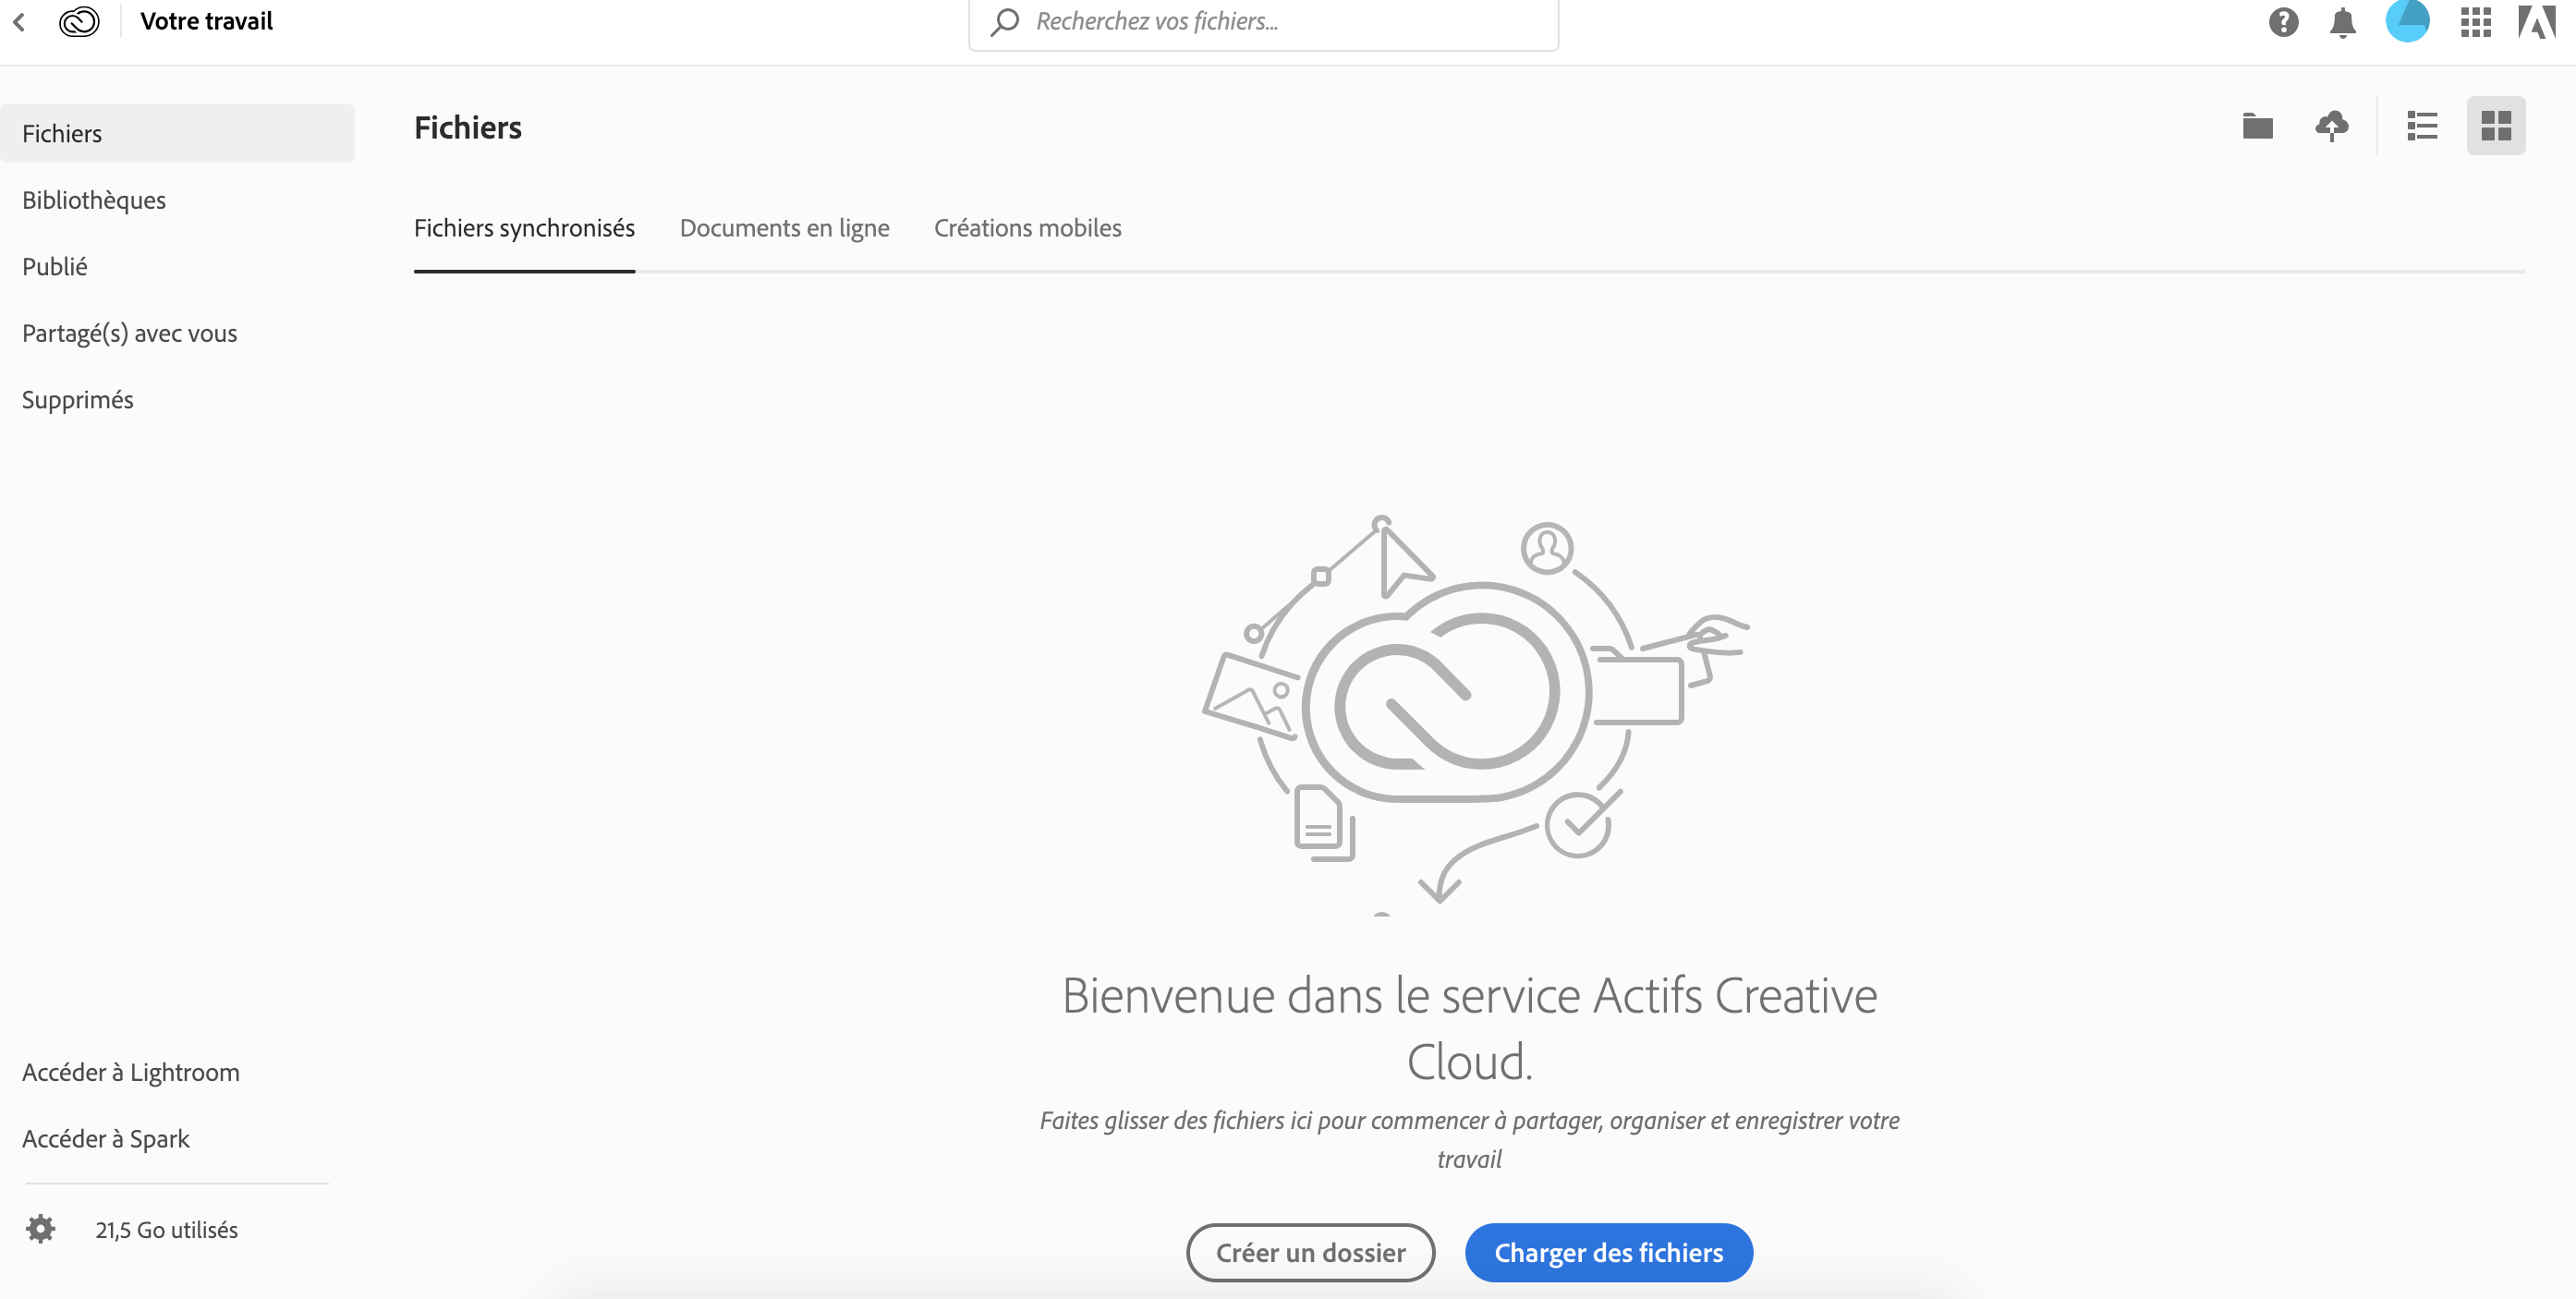The image size is (2576, 1299).
Task: Open the storage settings gear icon
Action: coord(40,1229)
